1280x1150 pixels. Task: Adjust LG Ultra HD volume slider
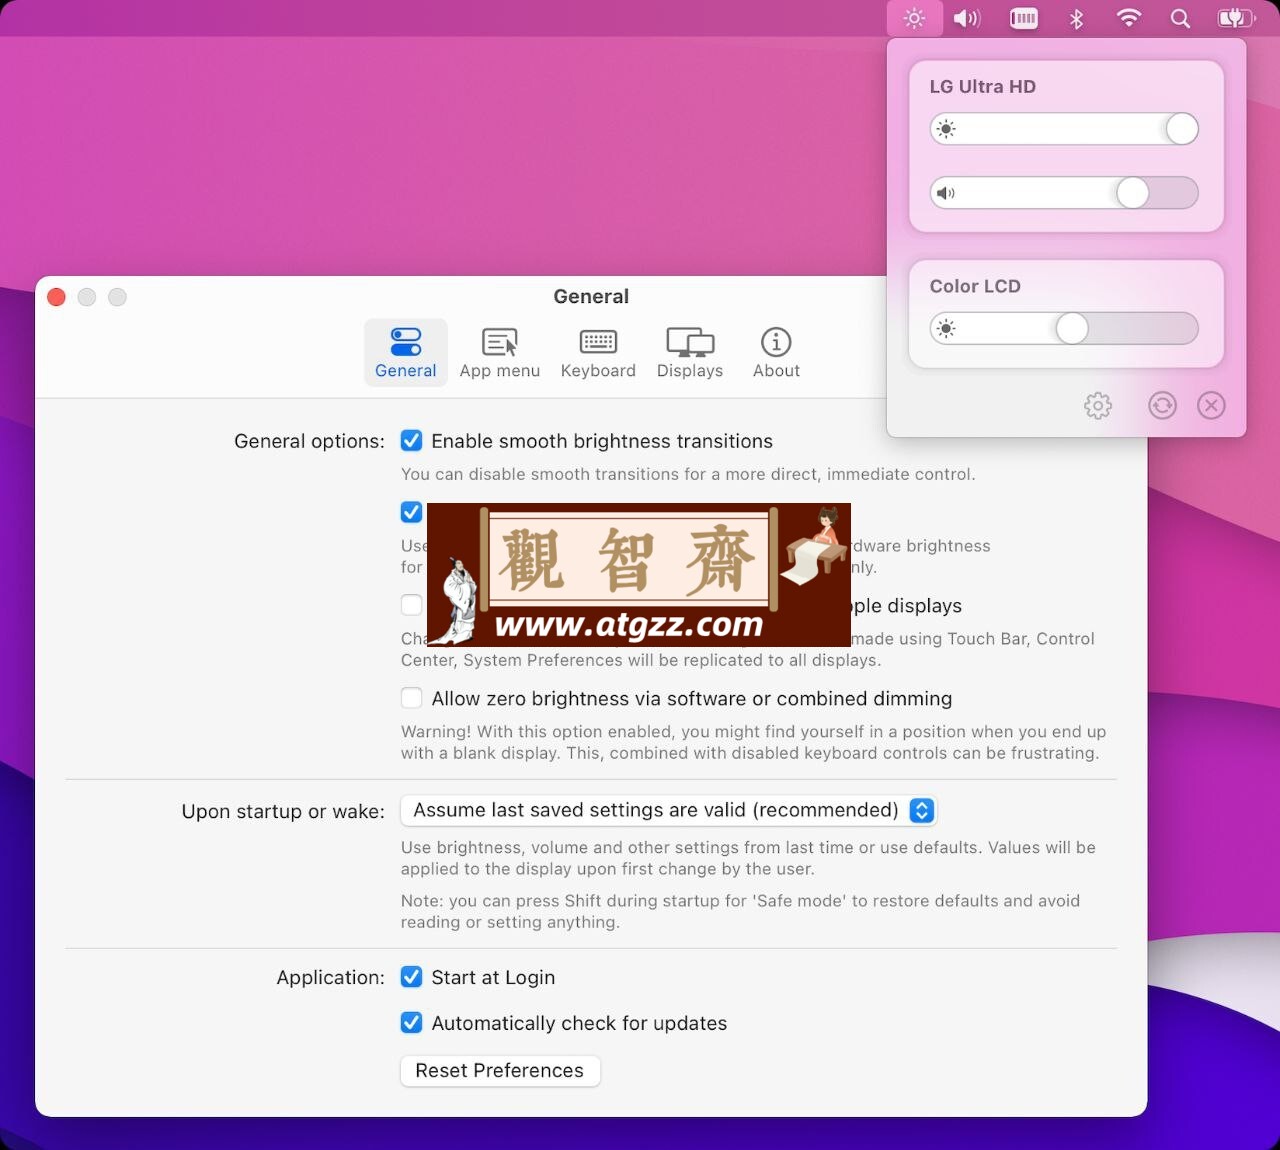1064,193
